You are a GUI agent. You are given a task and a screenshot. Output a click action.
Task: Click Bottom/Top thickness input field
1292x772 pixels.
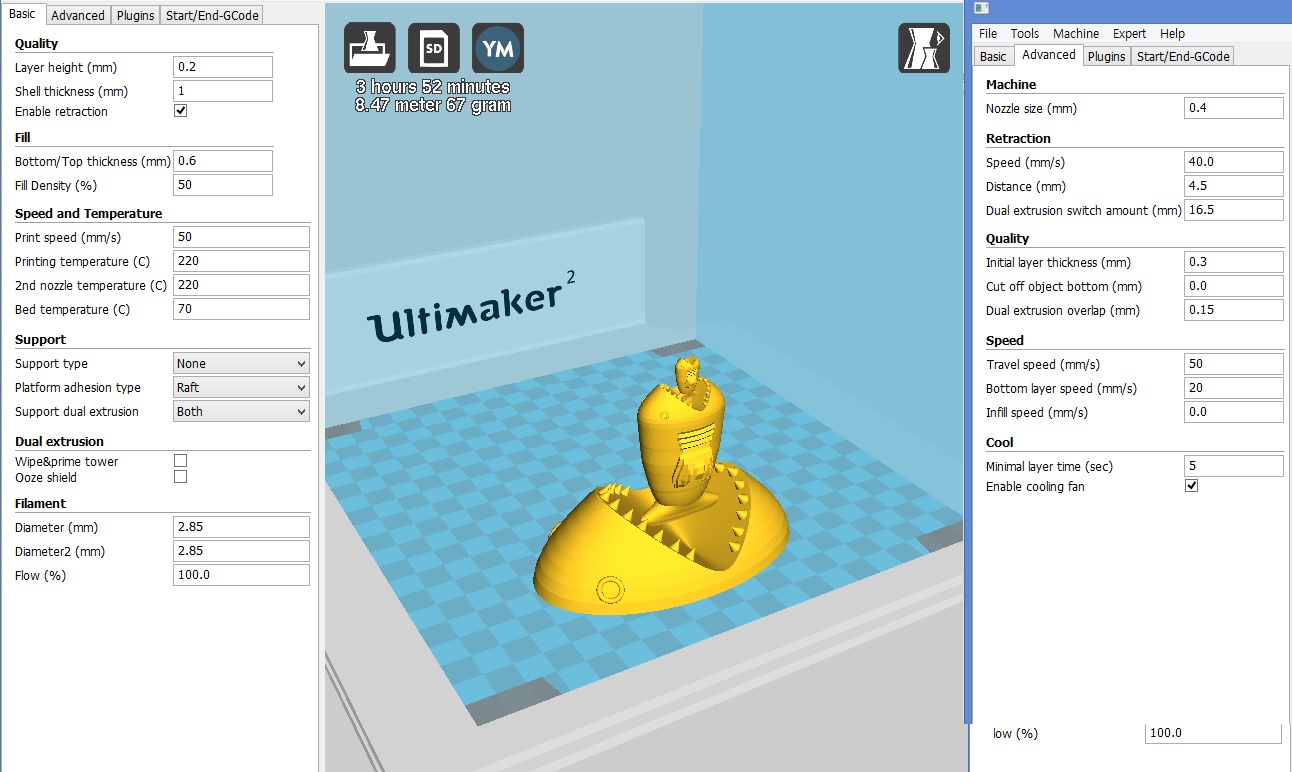point(222,161)
